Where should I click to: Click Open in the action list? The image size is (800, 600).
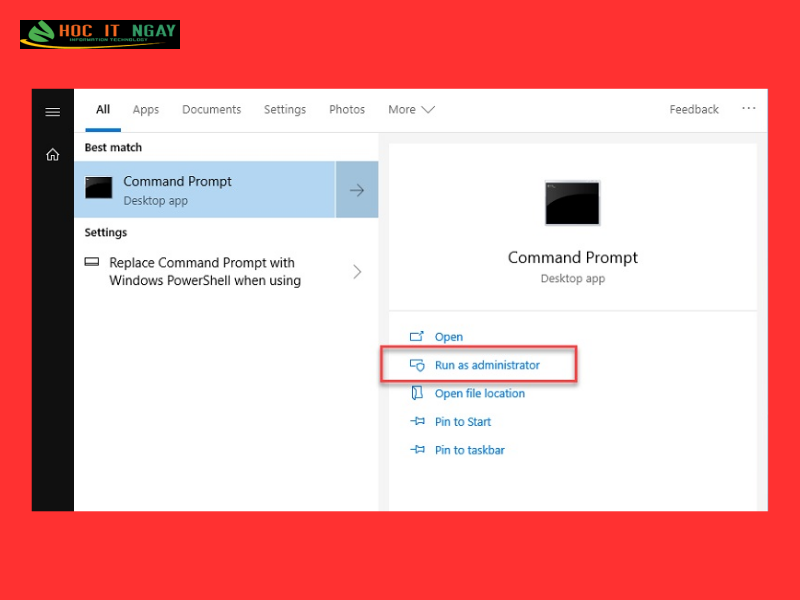(x=448, y=337)
